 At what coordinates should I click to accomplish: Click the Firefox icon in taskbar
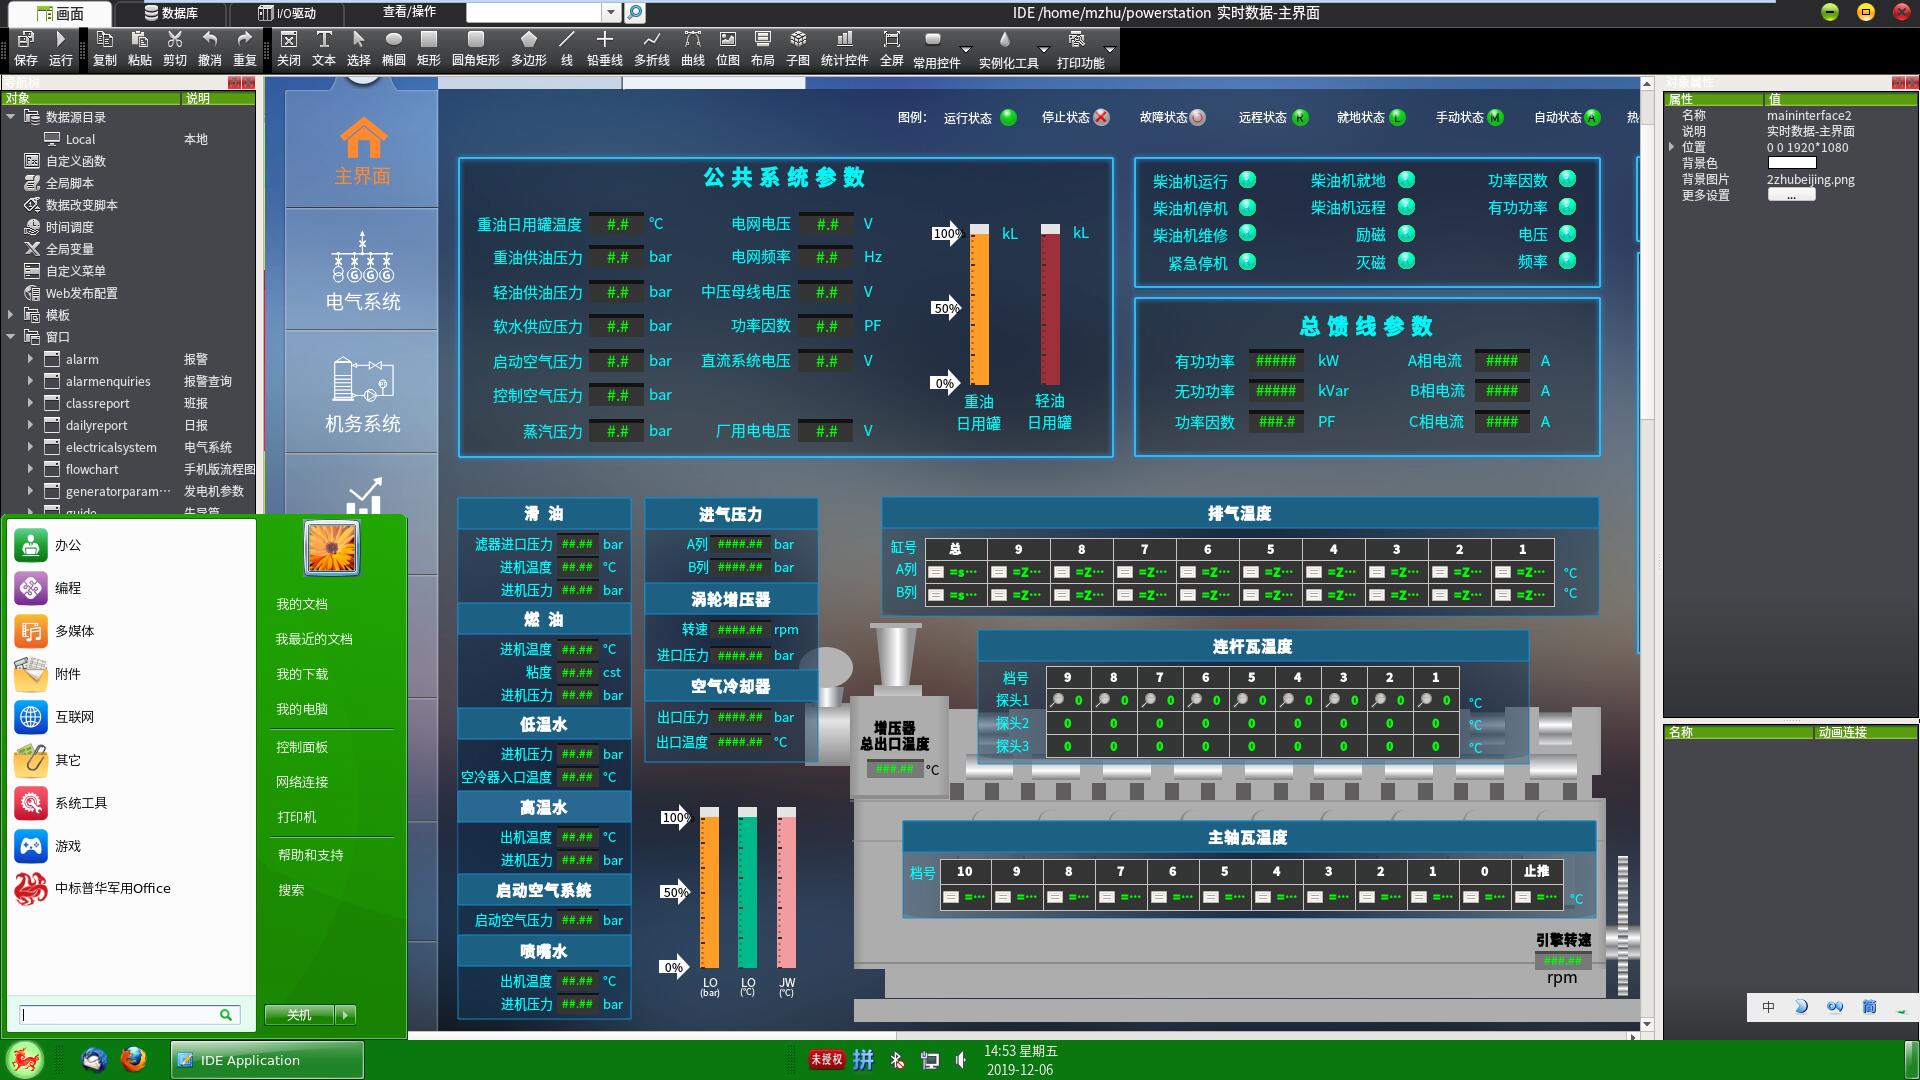133,1059
